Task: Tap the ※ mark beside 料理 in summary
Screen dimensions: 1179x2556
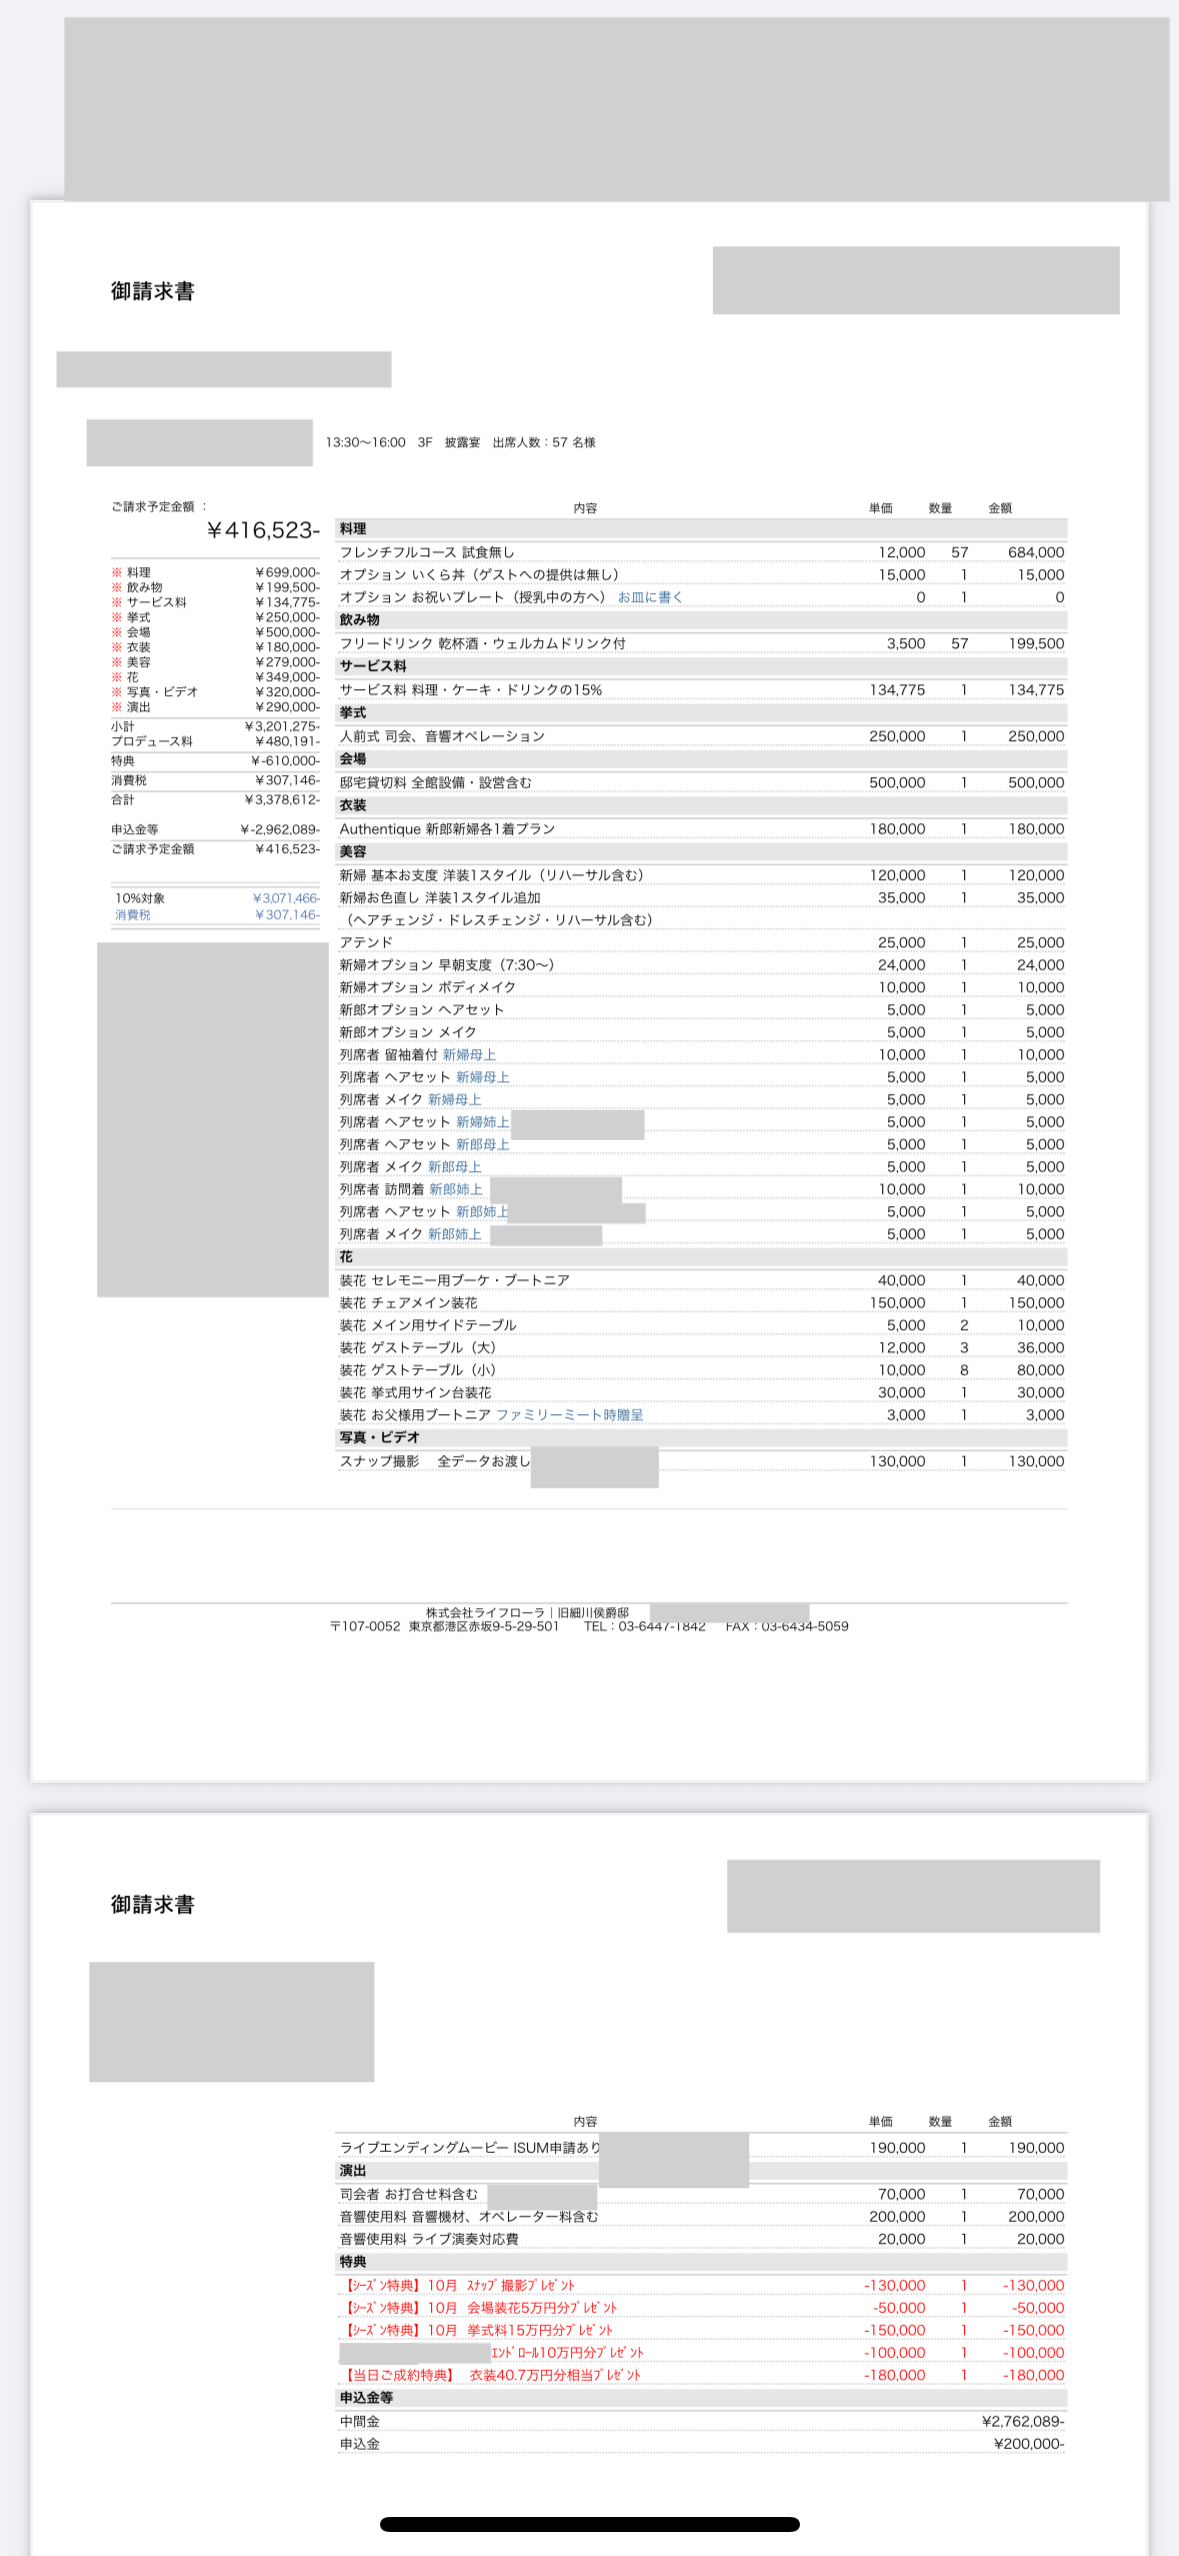Action: 116,573
